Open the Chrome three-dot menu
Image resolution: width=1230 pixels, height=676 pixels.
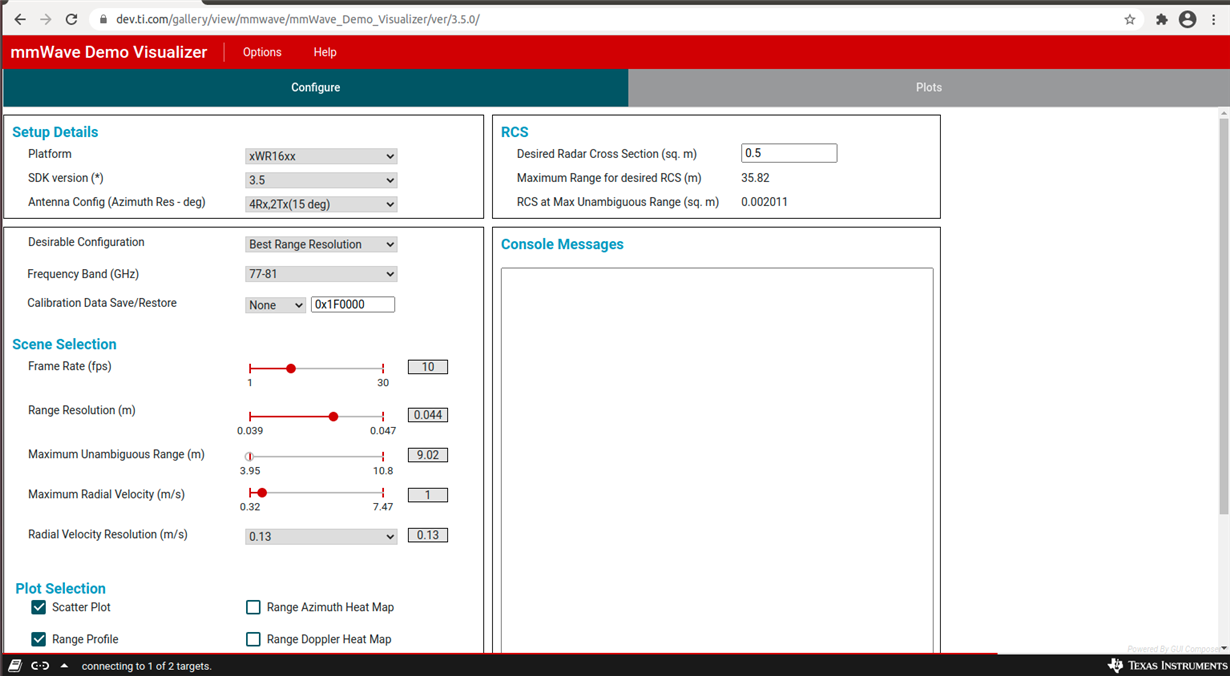point(1215,19)
